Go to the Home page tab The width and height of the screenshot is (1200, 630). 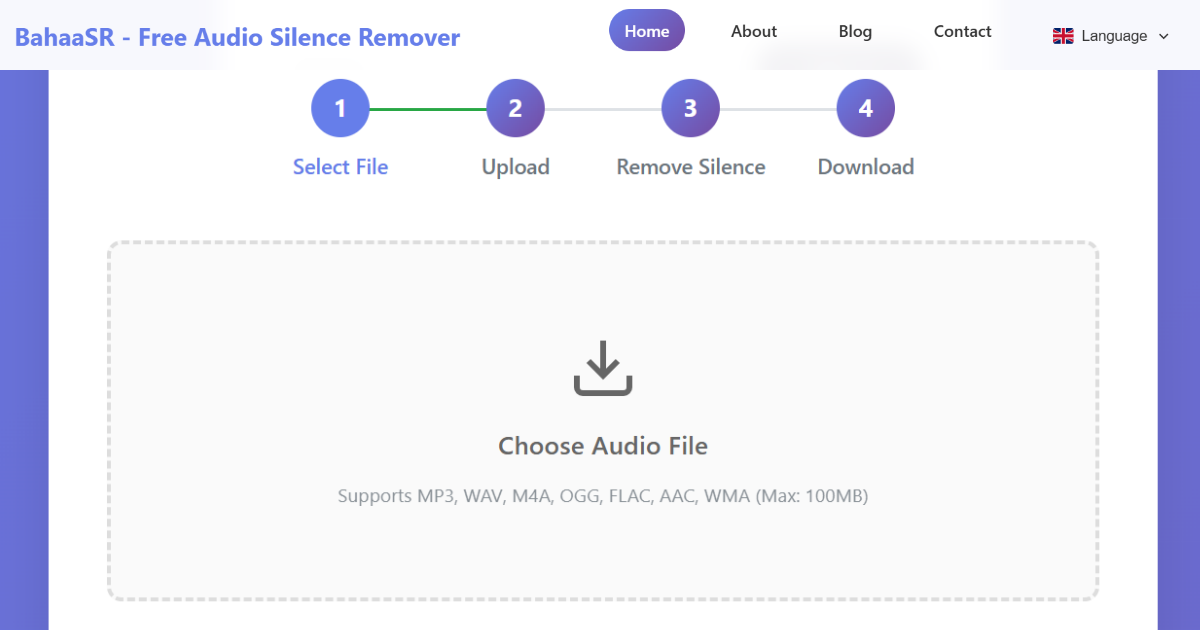point(647,31)
